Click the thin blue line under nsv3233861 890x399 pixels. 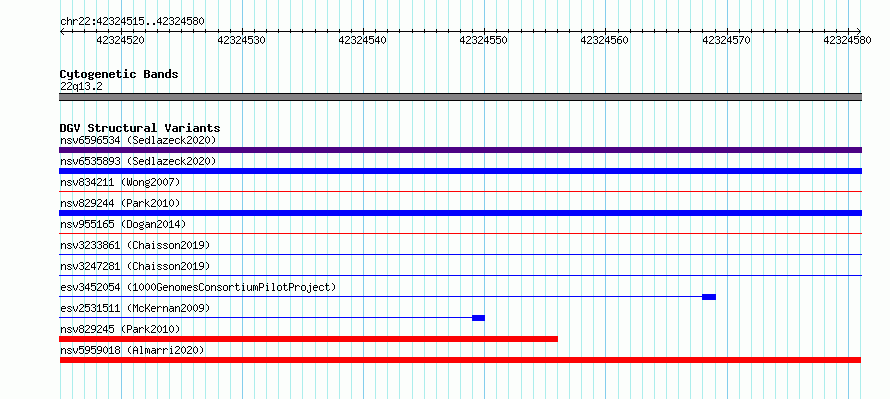click(x=460, y=255)
